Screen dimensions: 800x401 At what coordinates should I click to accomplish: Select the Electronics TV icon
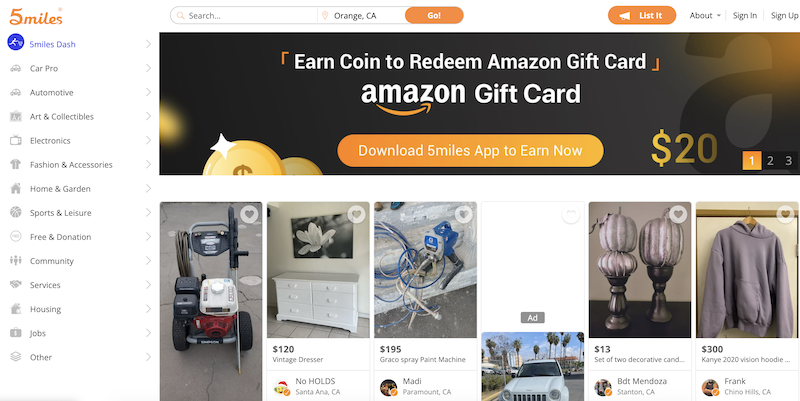(x=16, y=140)
